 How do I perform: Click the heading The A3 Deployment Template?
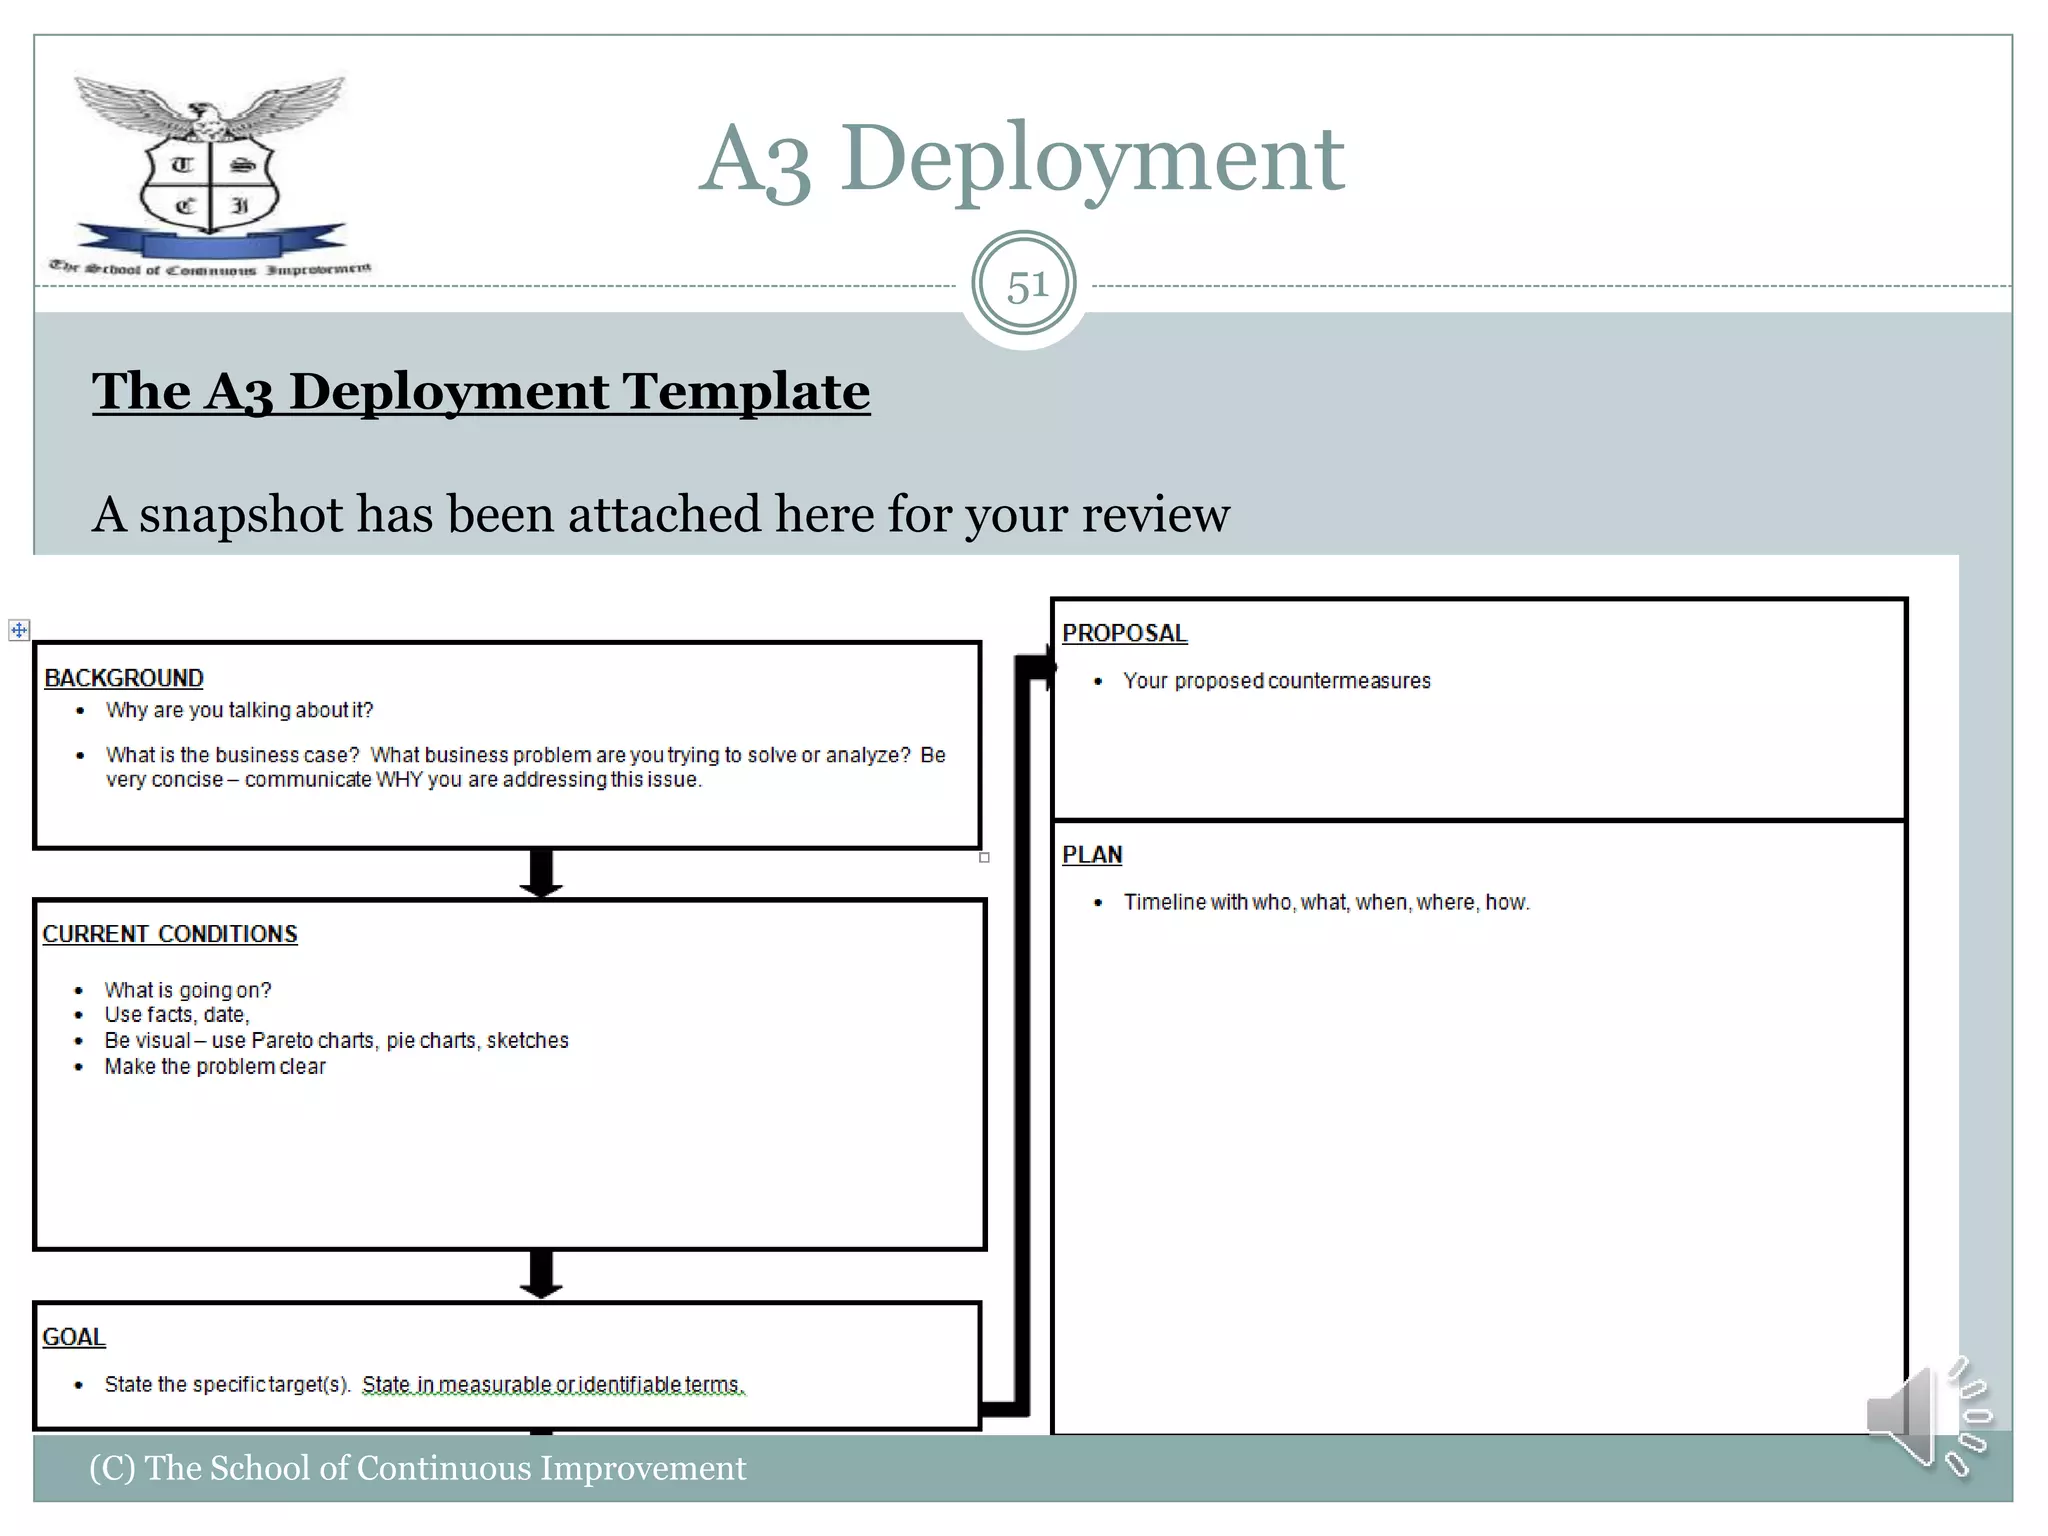481,391
